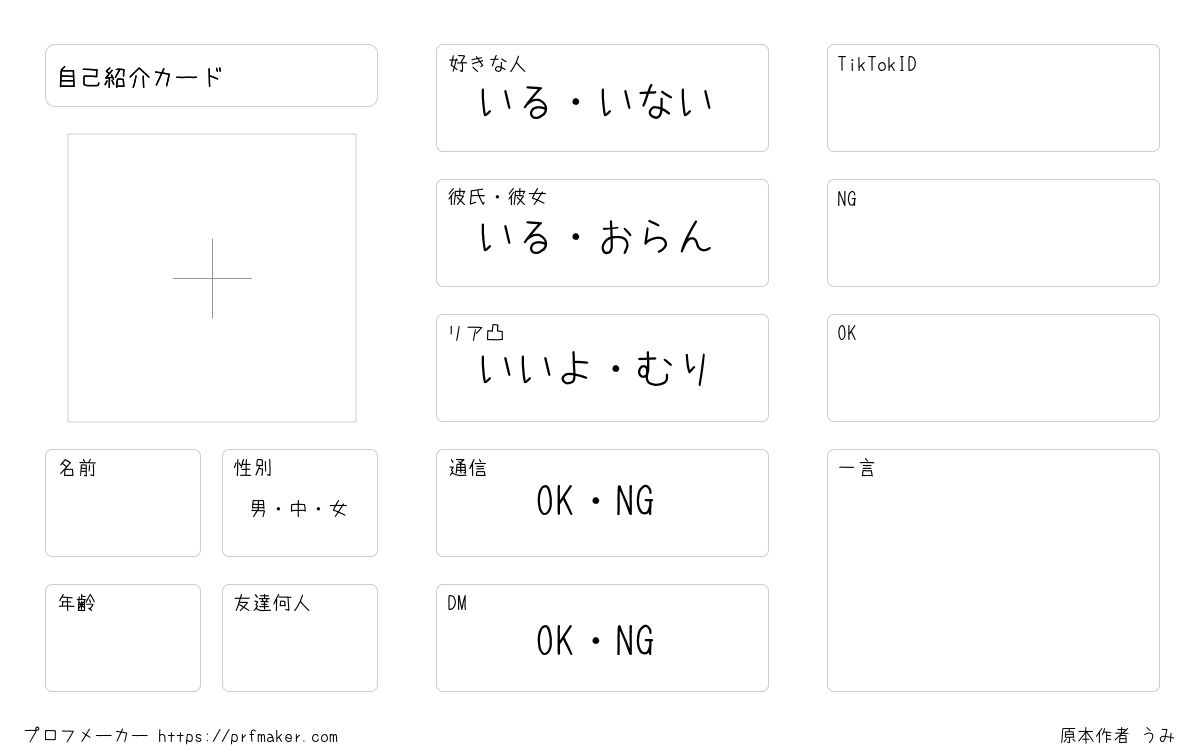Image resolution: width=1200 pixels, height=750 pixels.
Task: Click the plus icon in photo box
Action: pyautogui.click(x=212, y=278)
